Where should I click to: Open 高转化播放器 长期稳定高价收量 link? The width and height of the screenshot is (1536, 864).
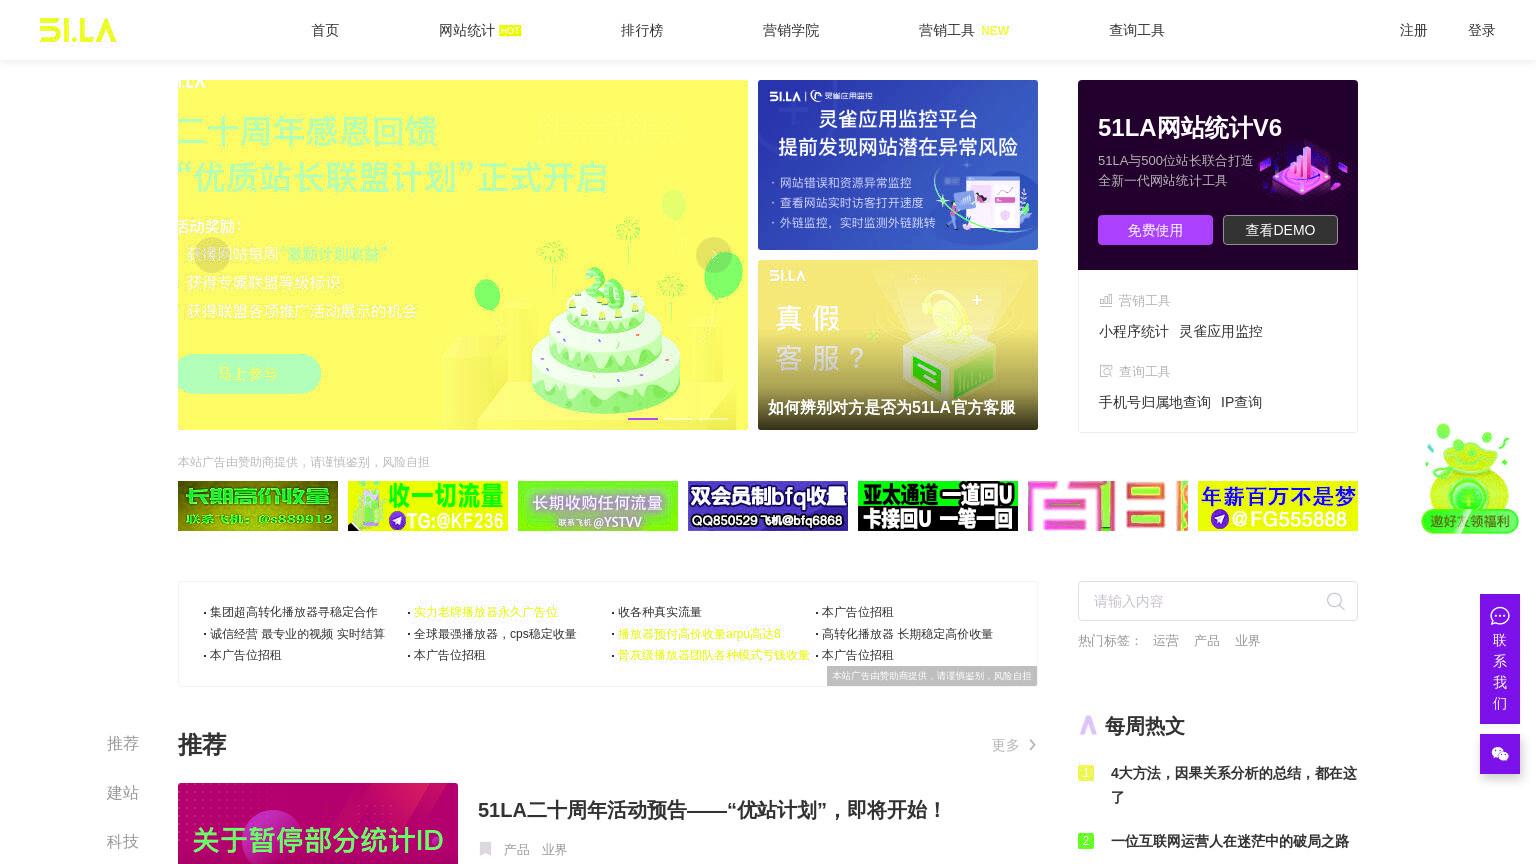pyautogui.click(x=907, y=634)
